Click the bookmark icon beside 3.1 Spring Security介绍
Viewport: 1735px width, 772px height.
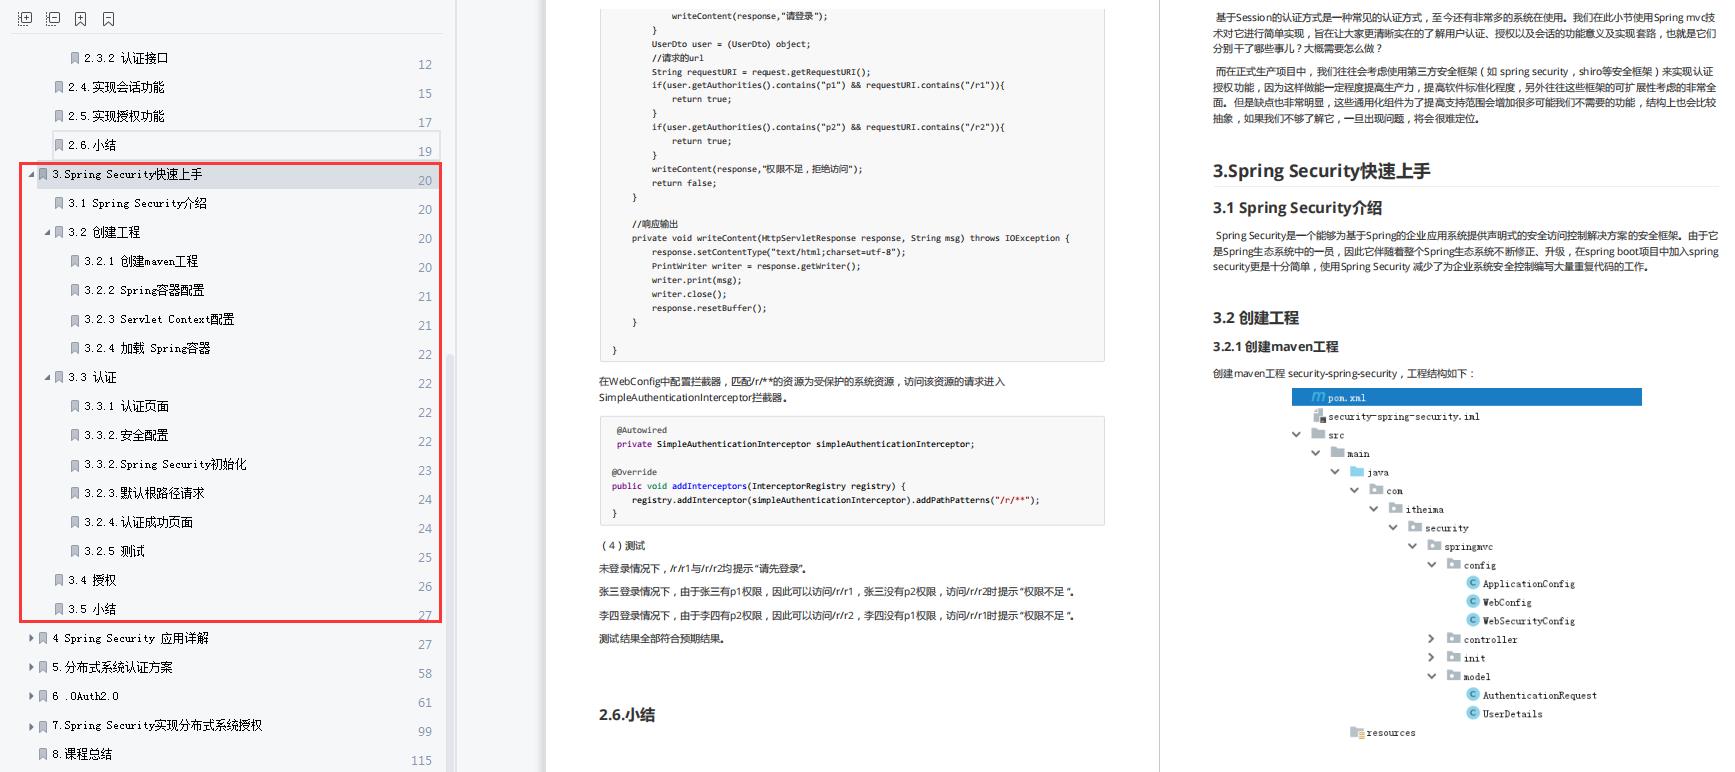pyautogui.click(x=59, y=203)
